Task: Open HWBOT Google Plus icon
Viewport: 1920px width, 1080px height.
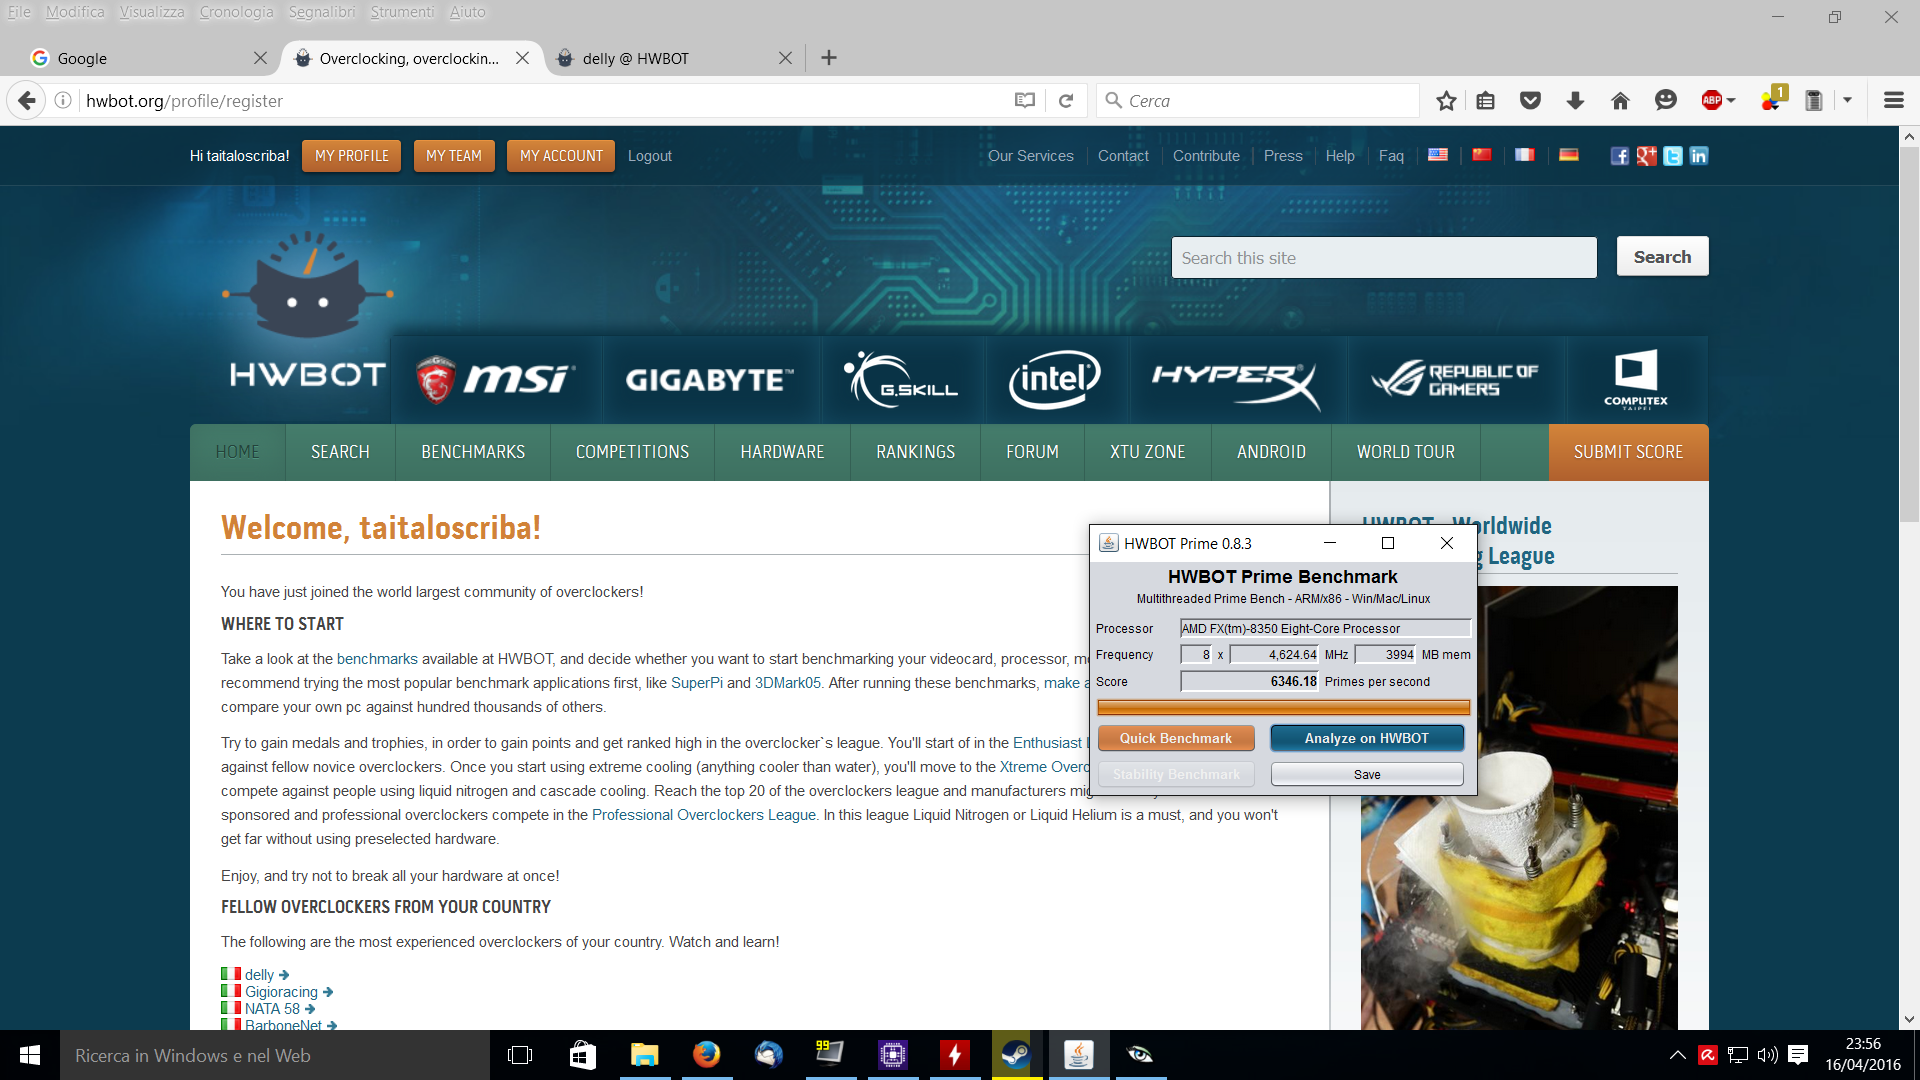Action: point(1646,156)
